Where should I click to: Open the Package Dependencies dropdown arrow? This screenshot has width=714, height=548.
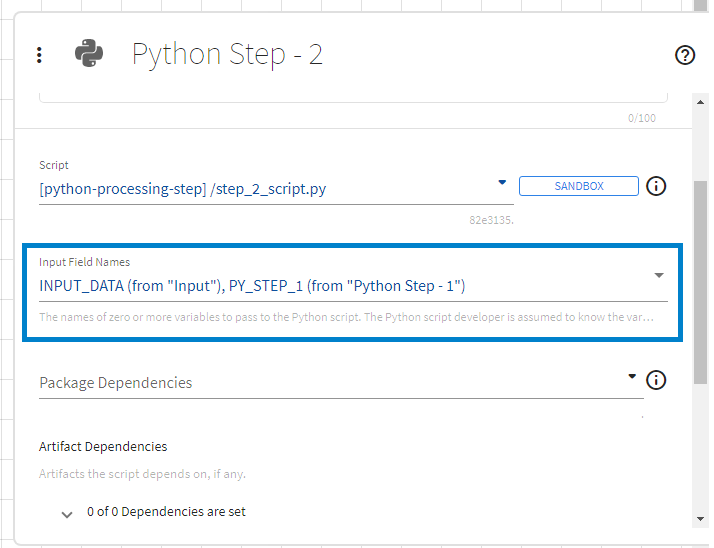click(x=632, y=377)
